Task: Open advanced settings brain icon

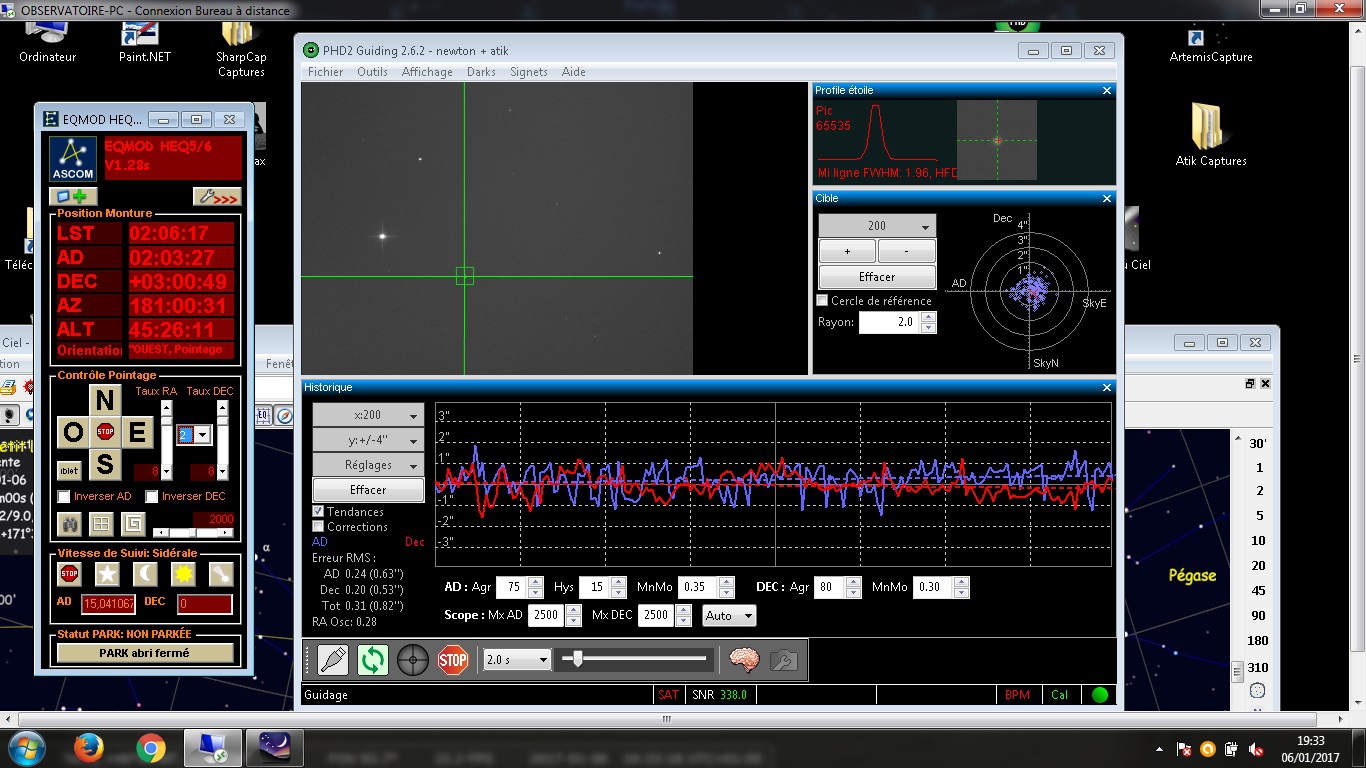Action: [x=743, y=660]
